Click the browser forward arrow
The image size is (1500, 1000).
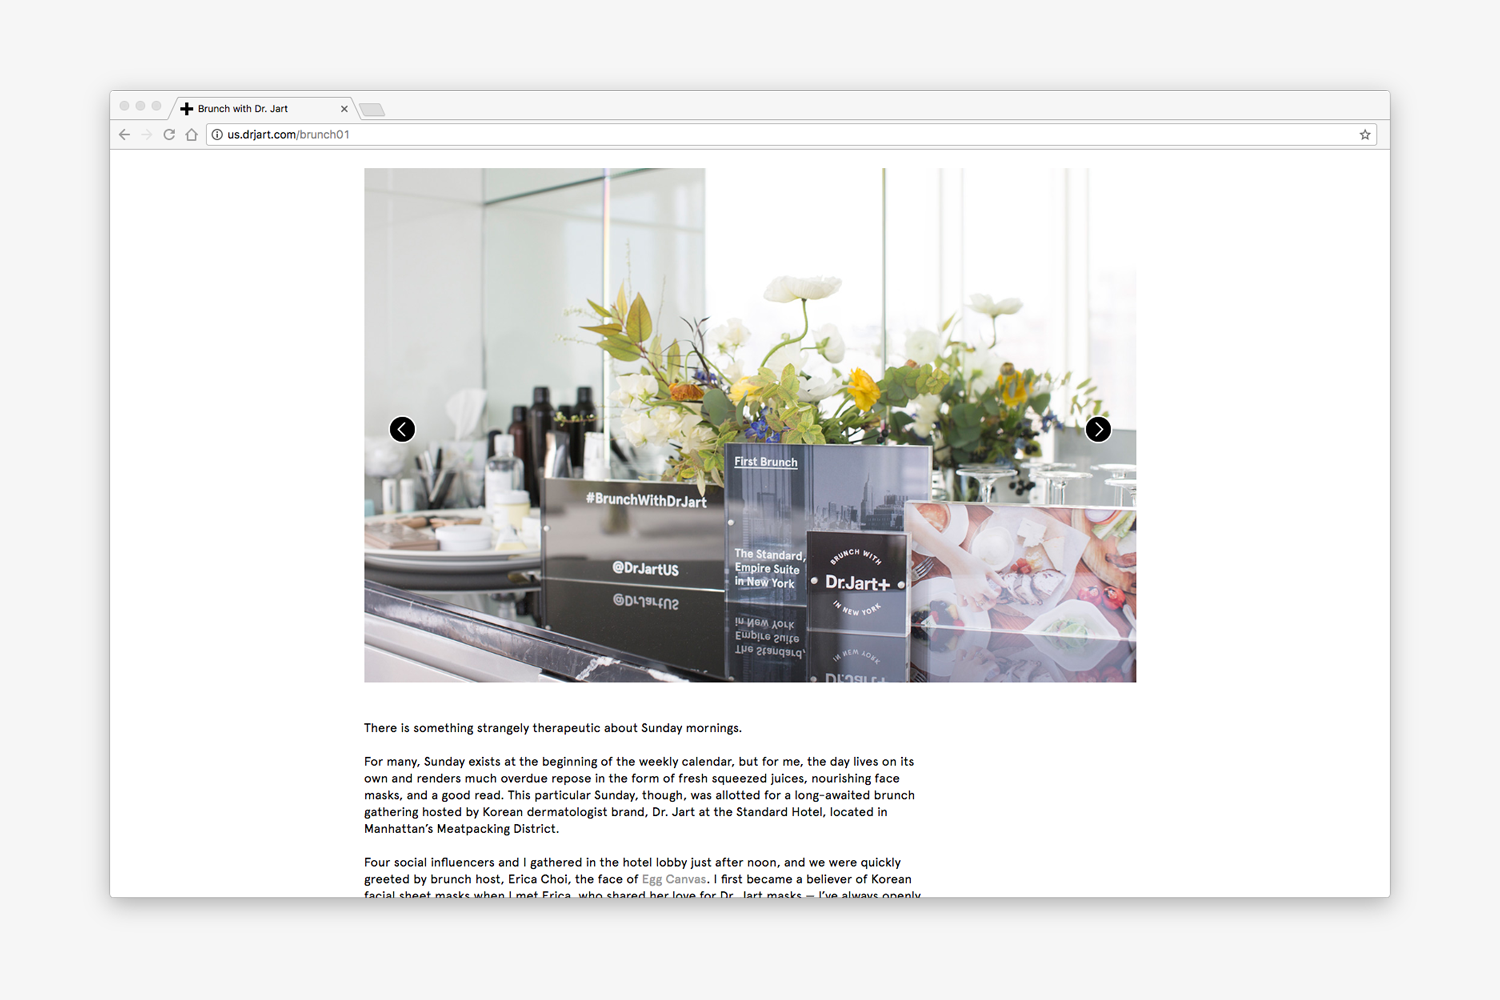[146, 135]
